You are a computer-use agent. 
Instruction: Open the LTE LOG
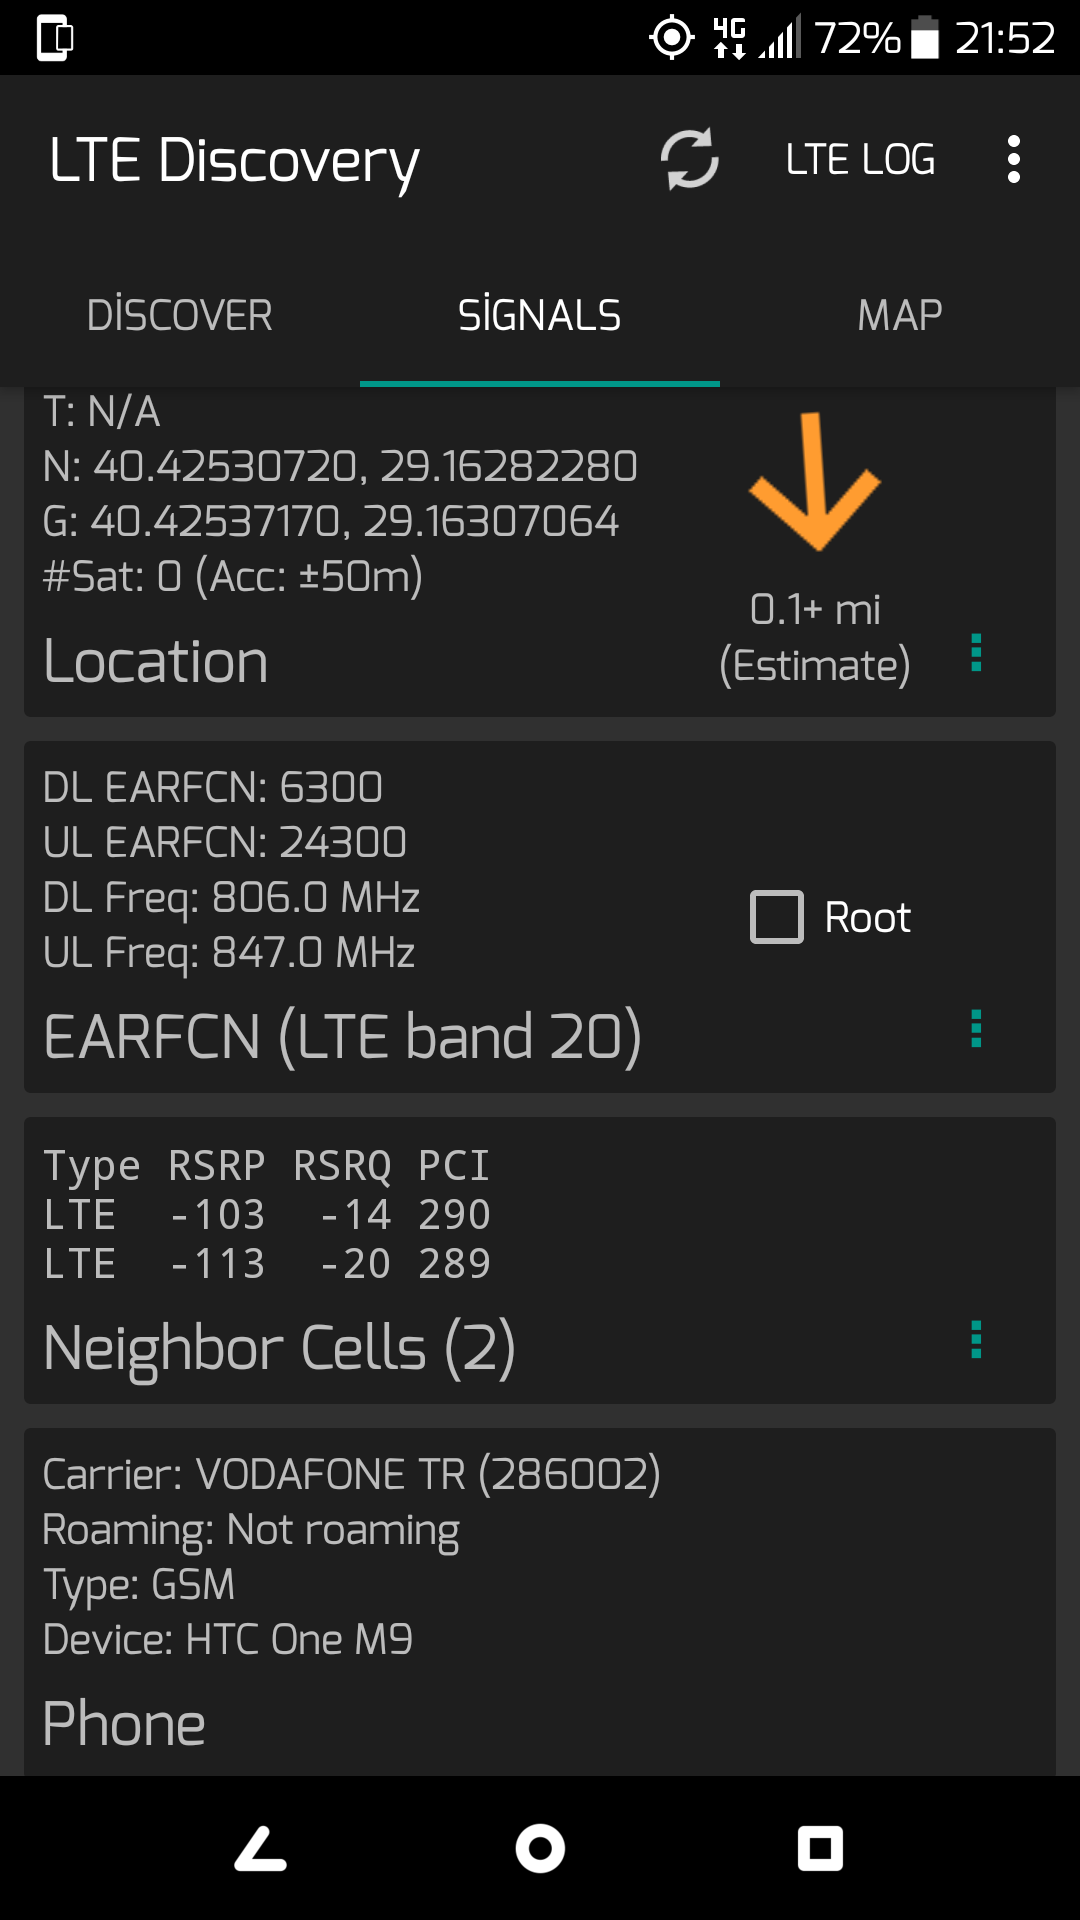860,159
